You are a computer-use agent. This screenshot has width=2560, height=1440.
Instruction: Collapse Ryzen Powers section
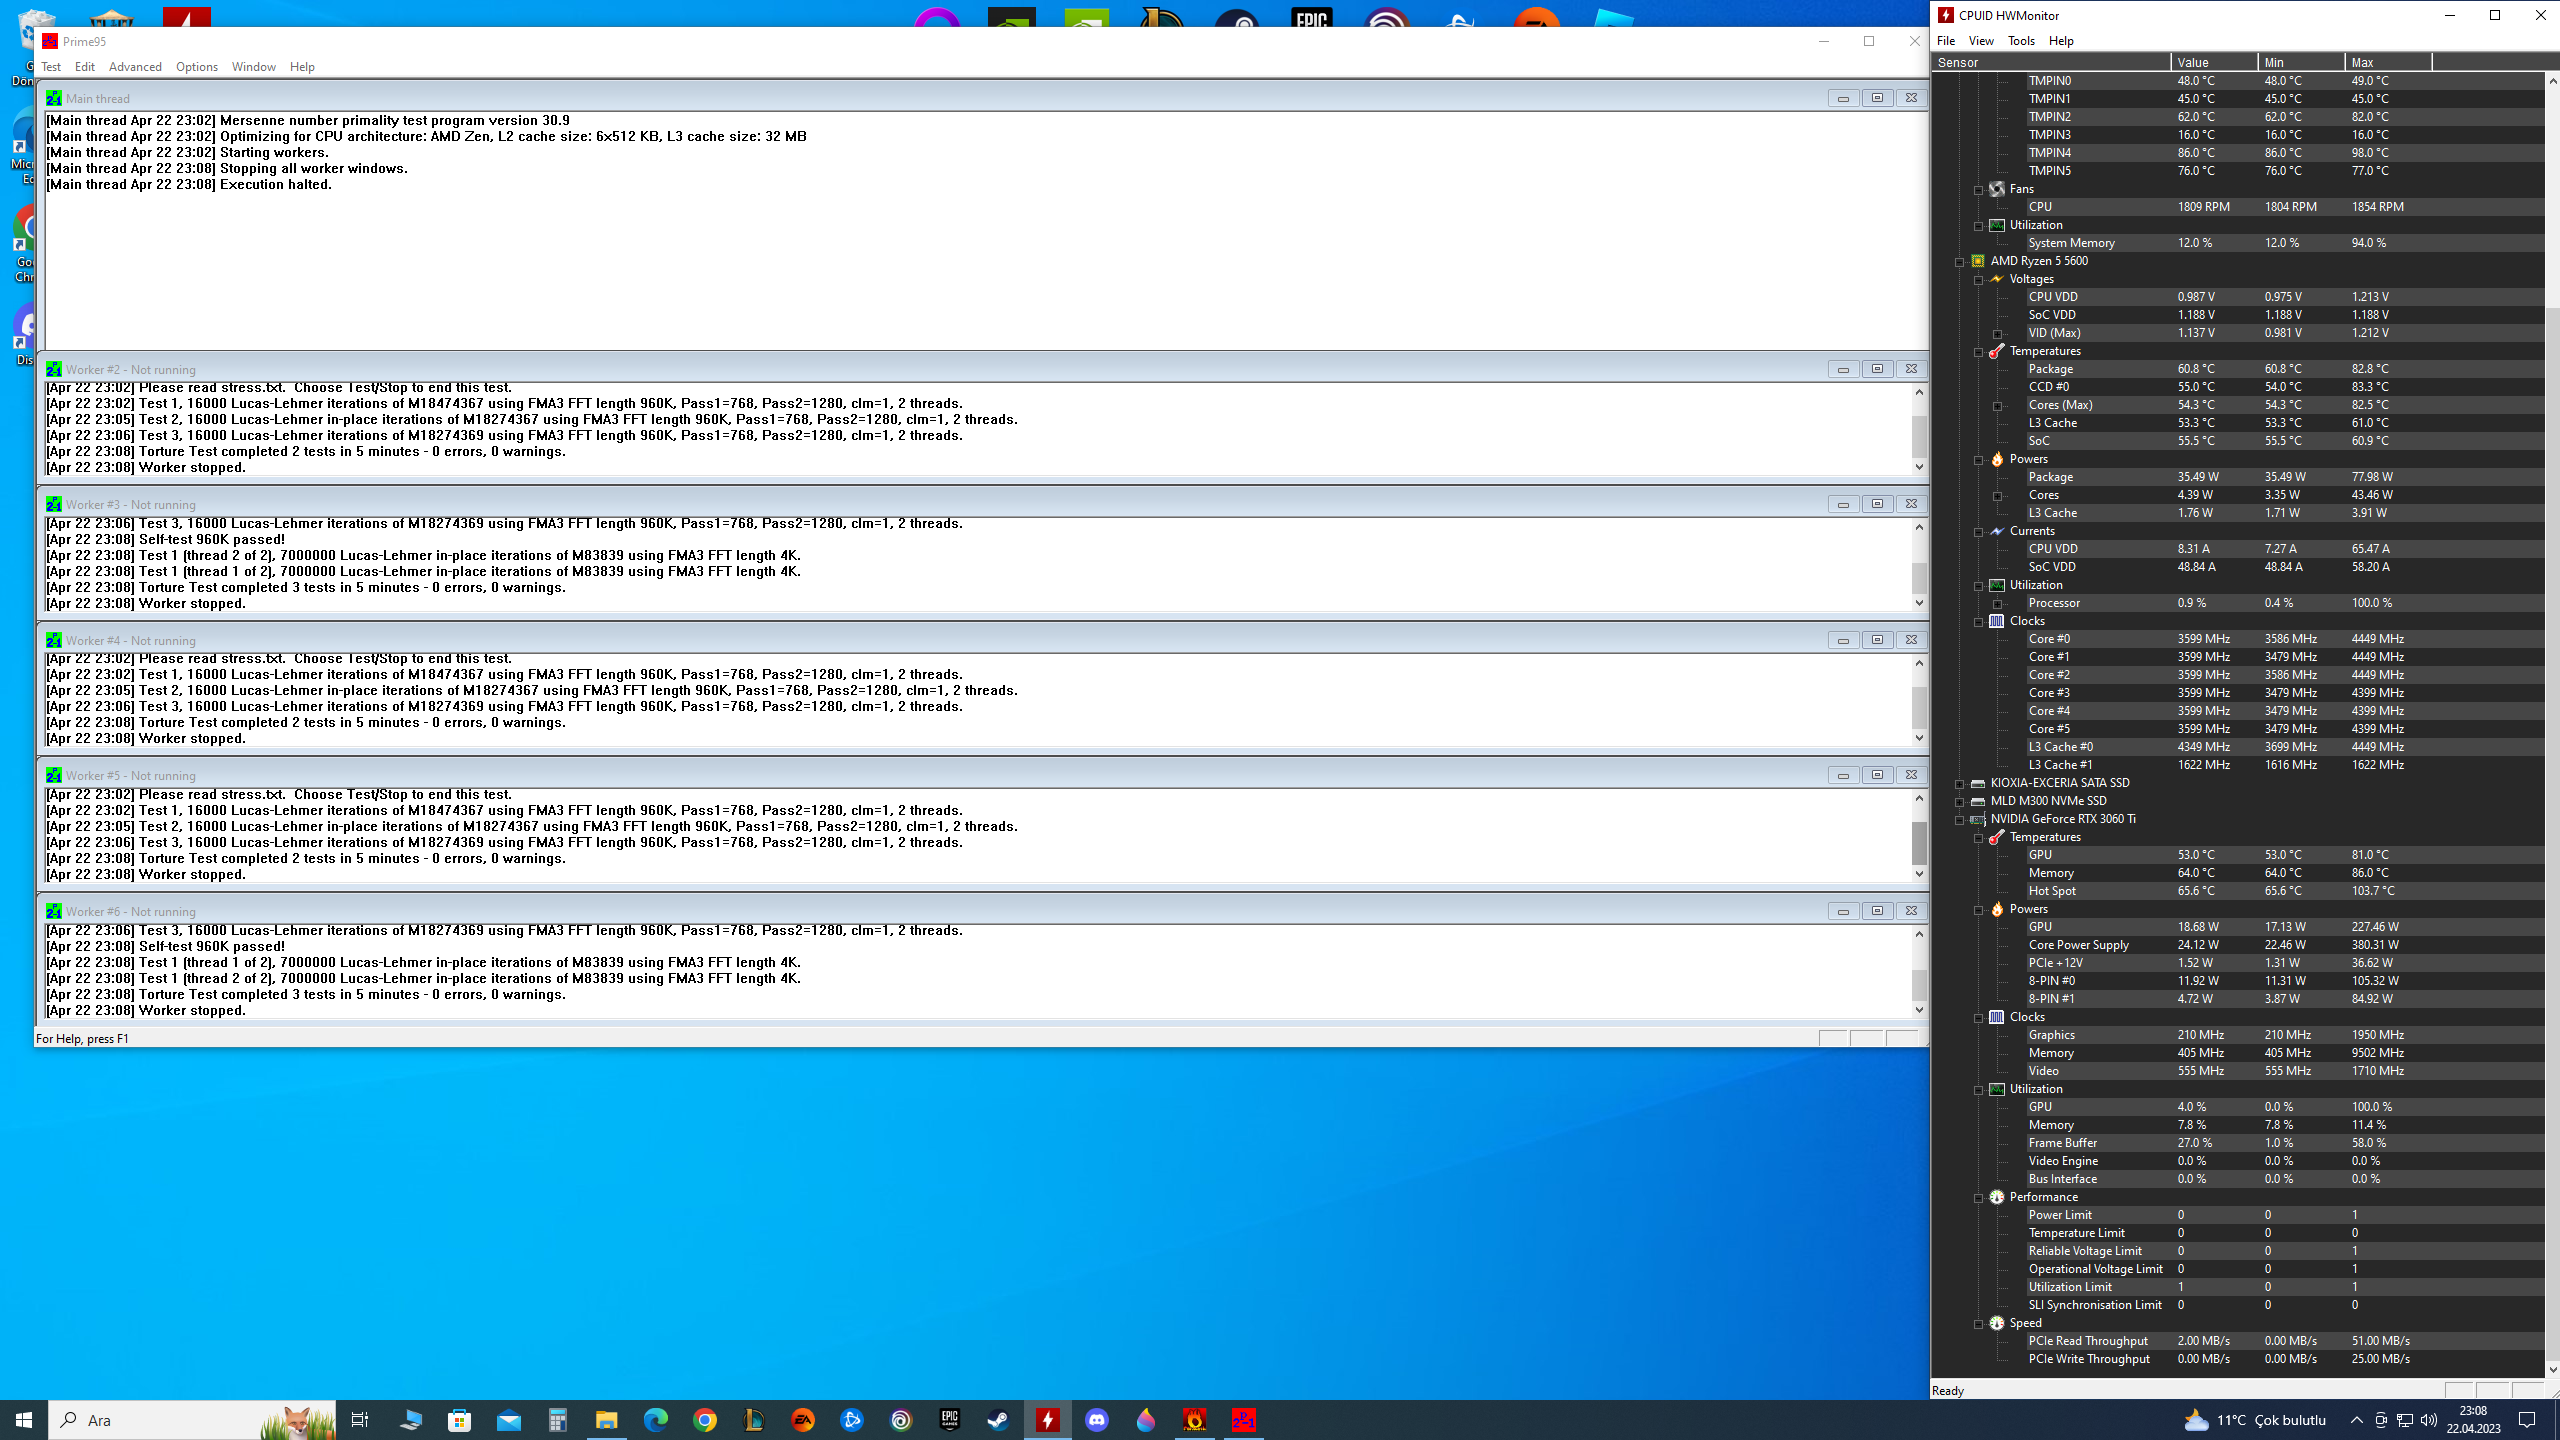coord(1978,460)
